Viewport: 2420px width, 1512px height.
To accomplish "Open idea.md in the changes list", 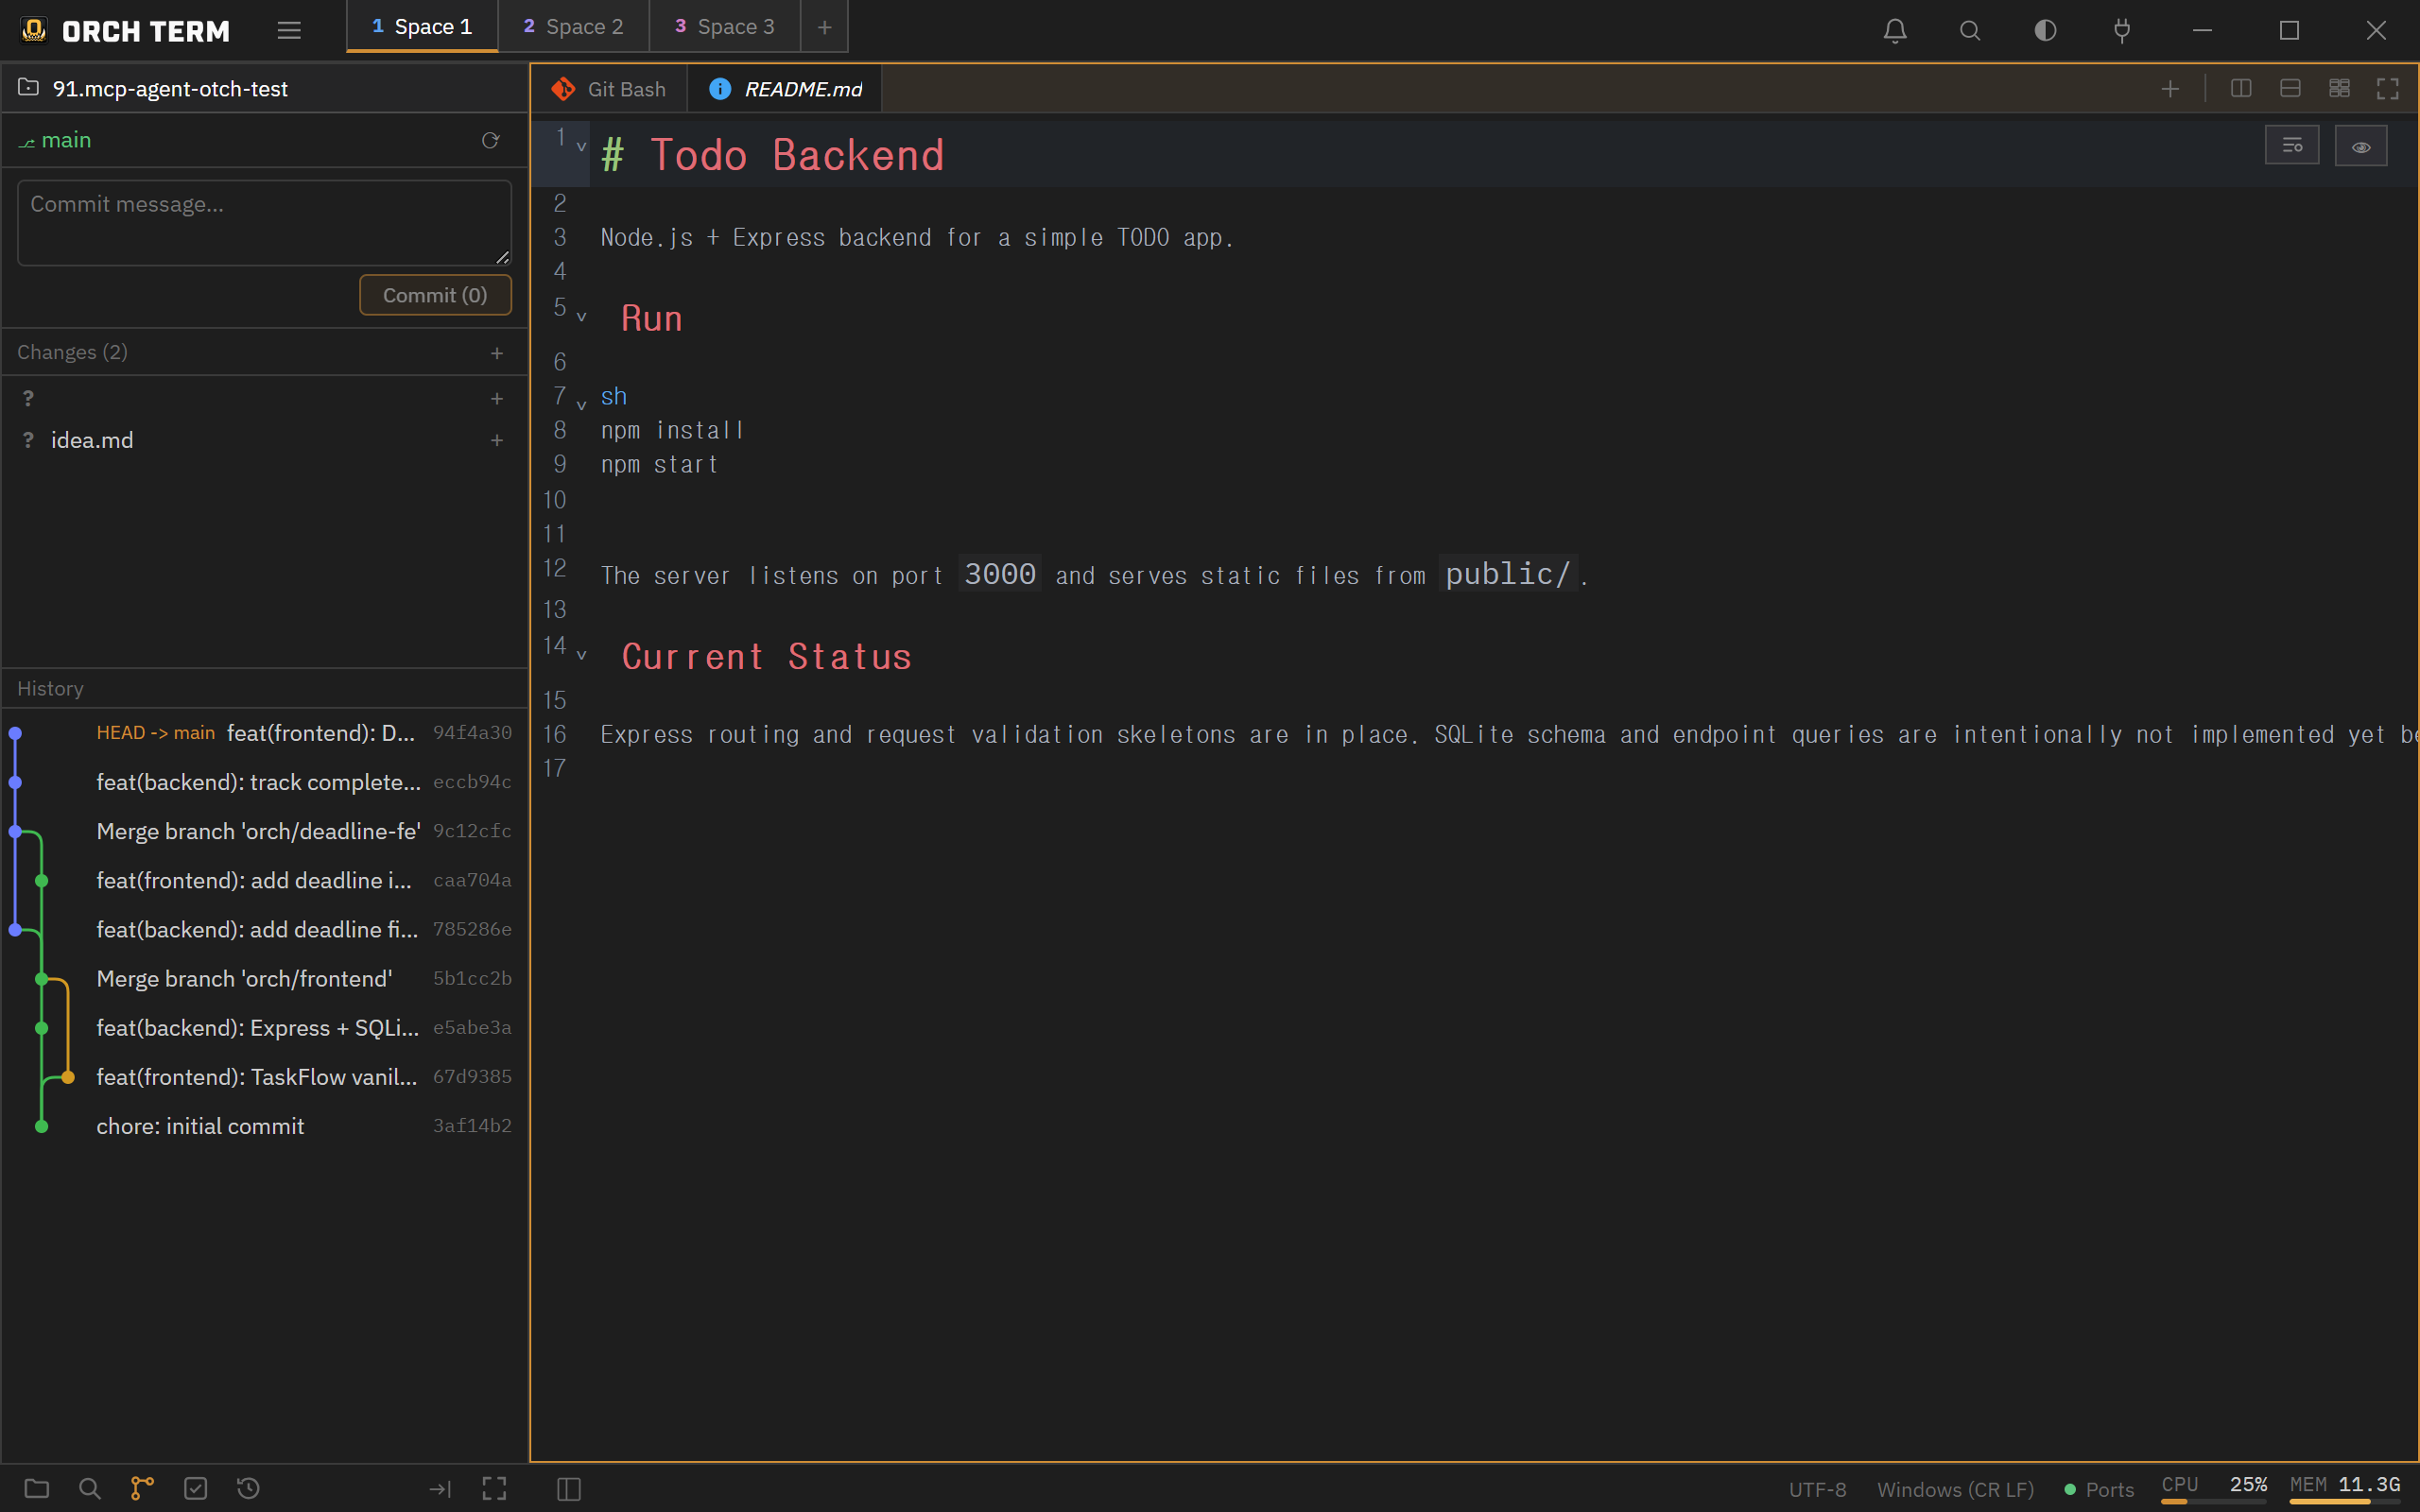I will point(92,440).
